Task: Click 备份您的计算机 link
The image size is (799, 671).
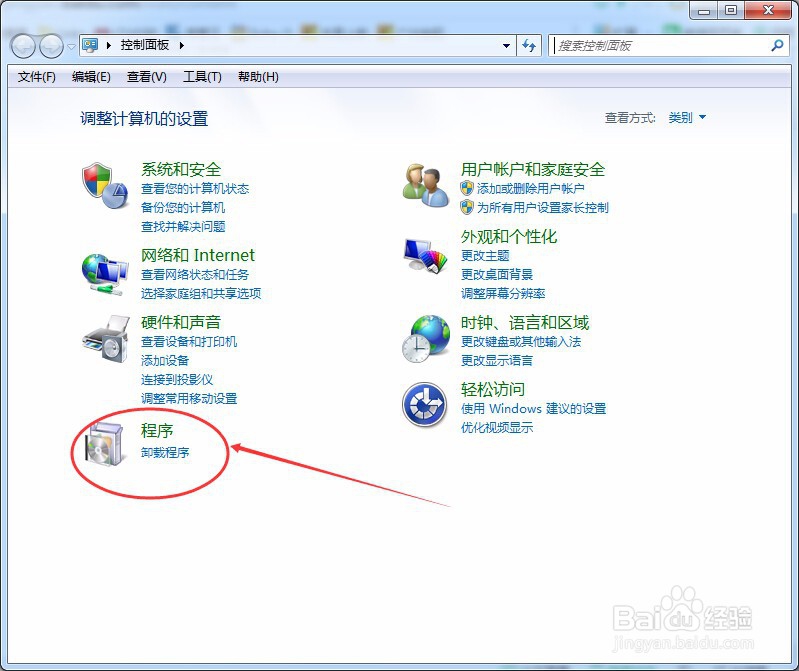Action: point(183,207)
